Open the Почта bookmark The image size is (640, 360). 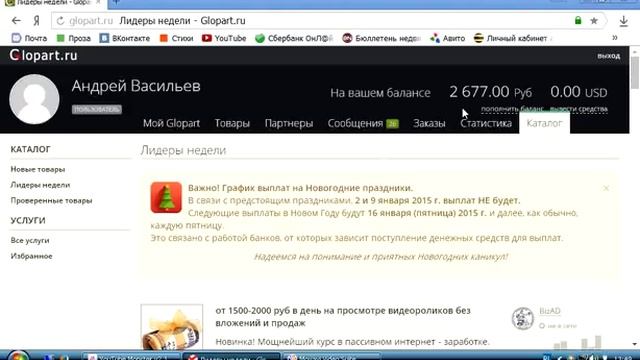(29, 38)
